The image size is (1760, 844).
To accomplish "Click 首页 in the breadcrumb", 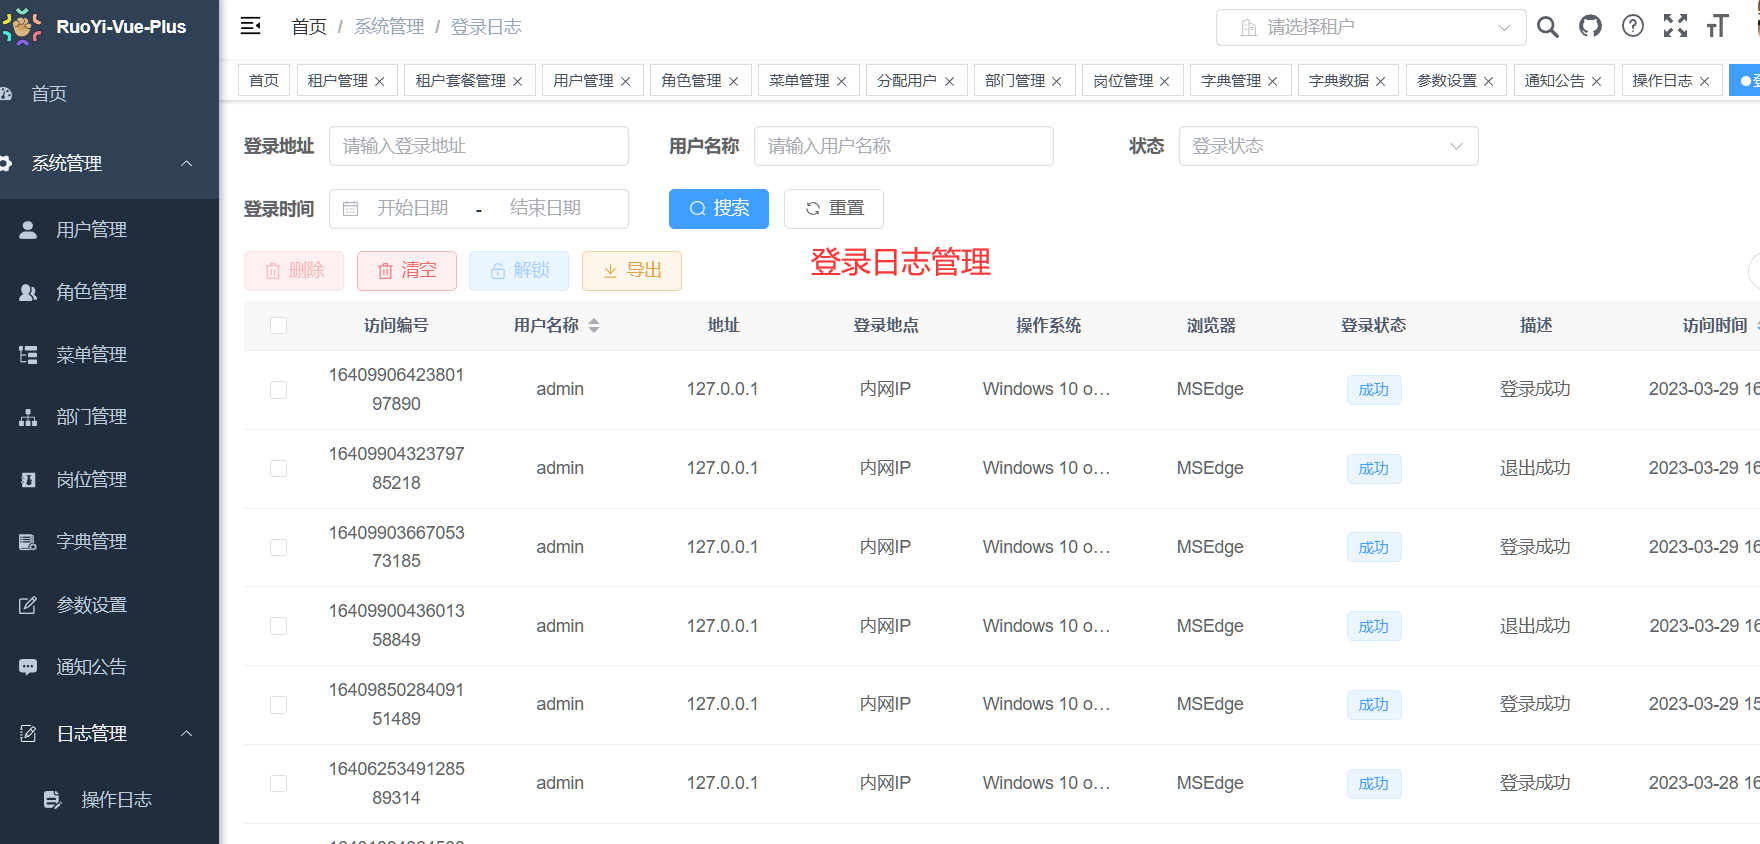I will click(x=309, y=27).
